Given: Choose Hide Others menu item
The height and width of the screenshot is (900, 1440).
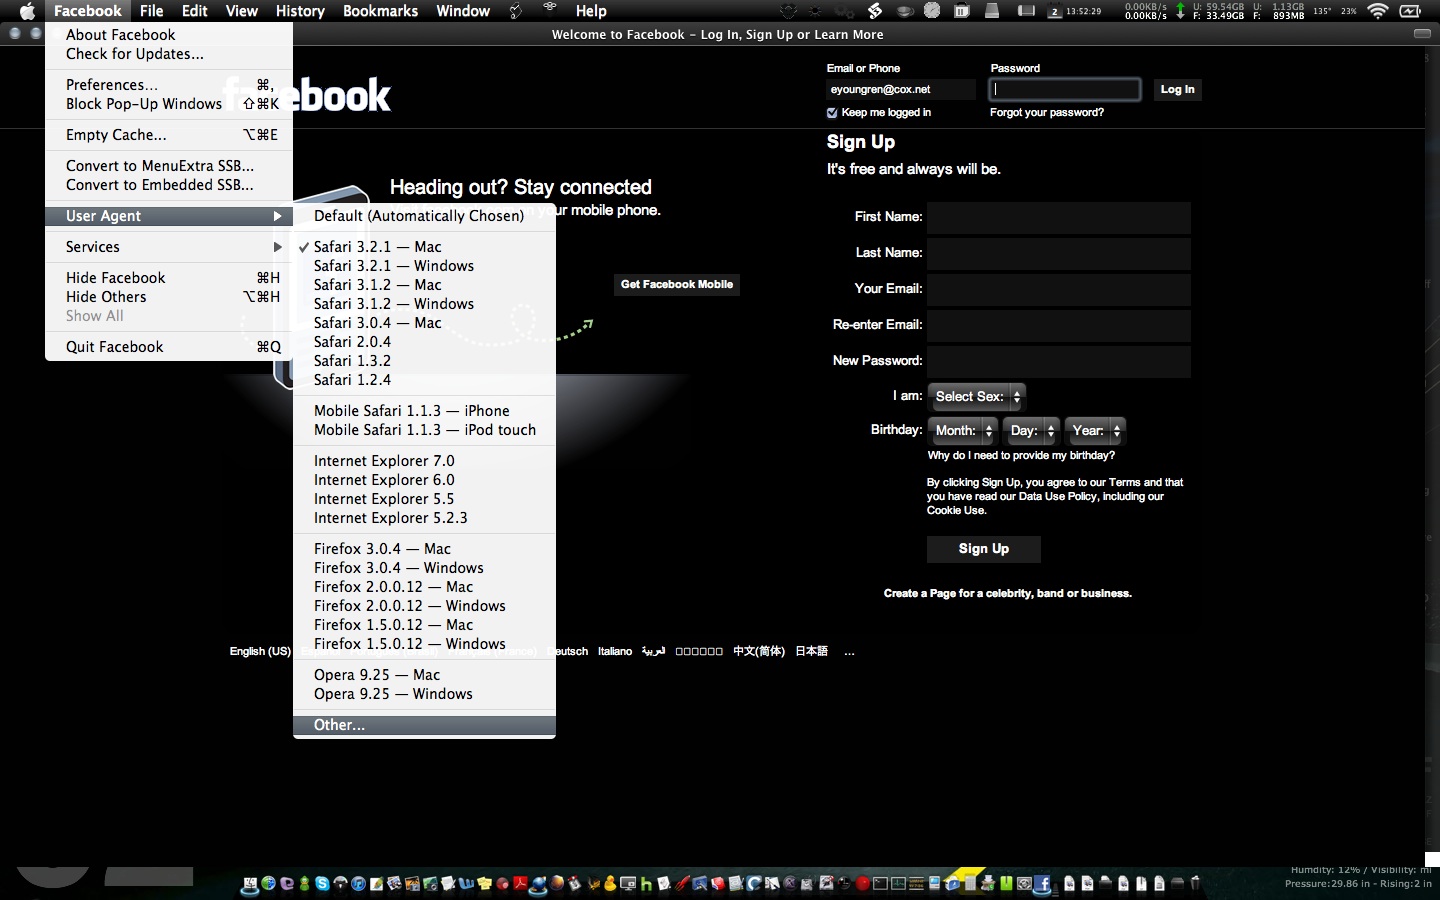Looking at the screenshot, I should point(169,297).
